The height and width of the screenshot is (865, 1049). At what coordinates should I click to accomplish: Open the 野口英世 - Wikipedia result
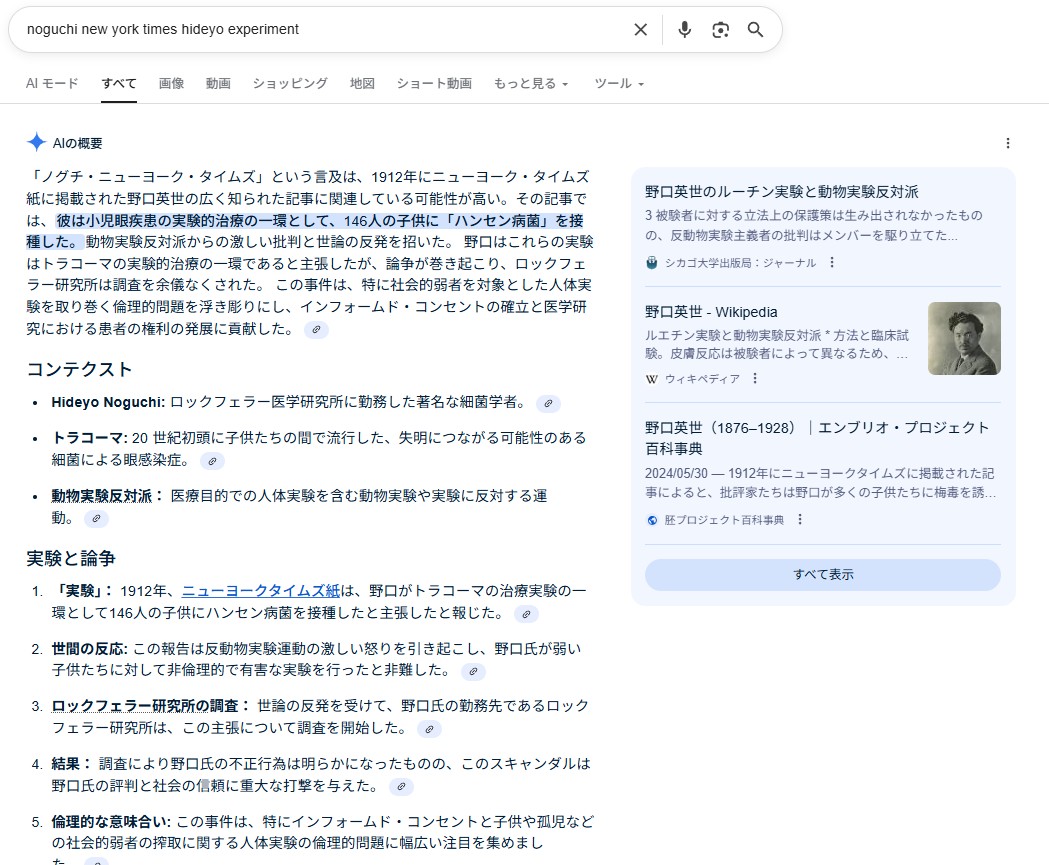point(711,312)
